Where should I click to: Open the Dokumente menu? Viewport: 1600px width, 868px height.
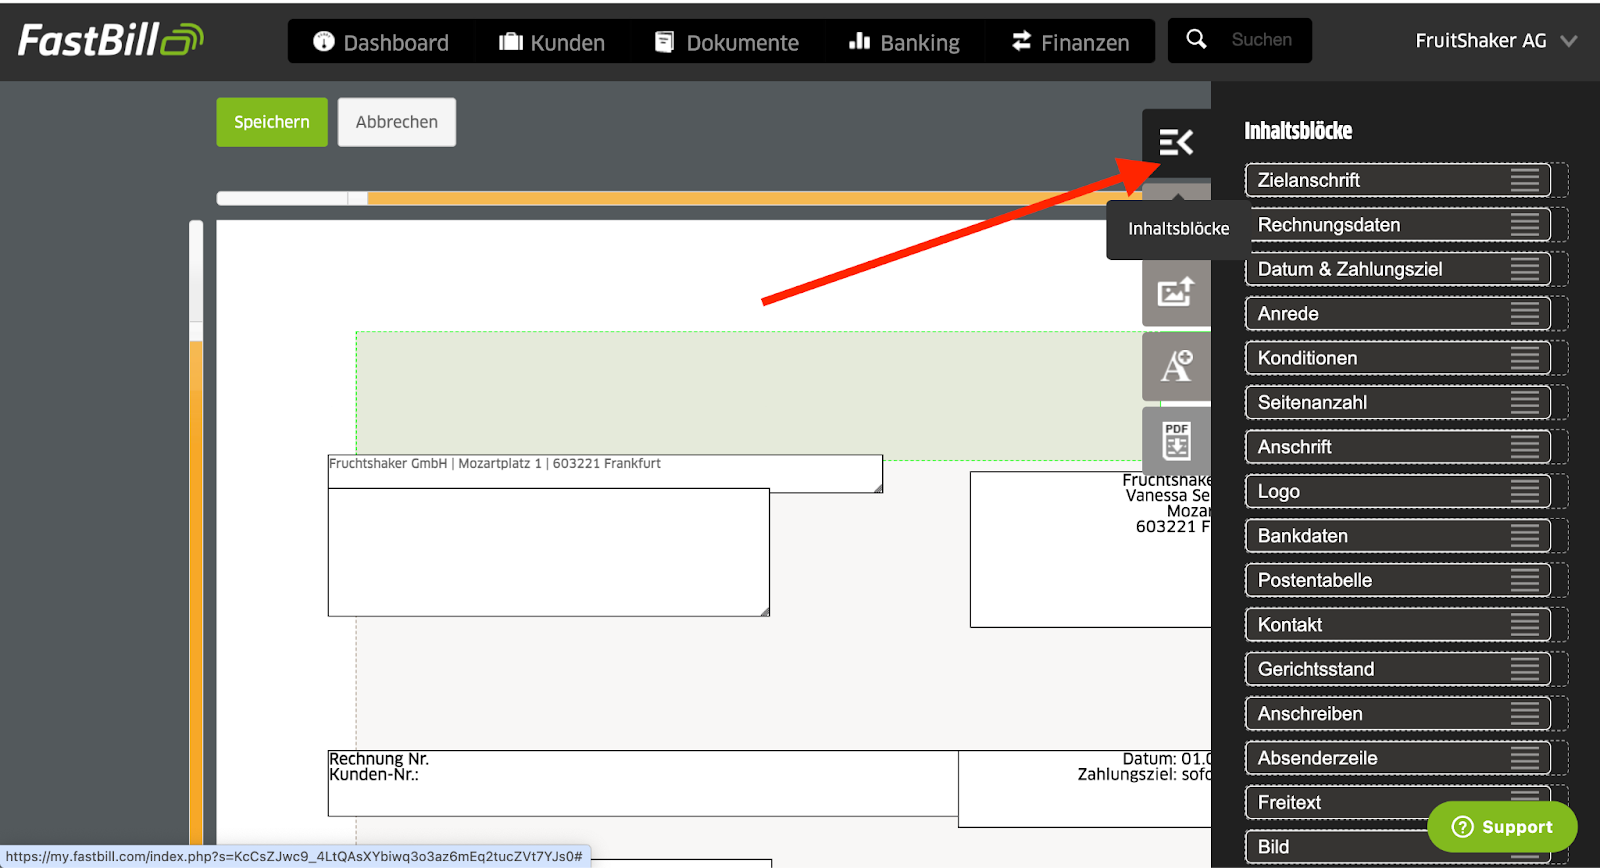click(x=727, y=42)
